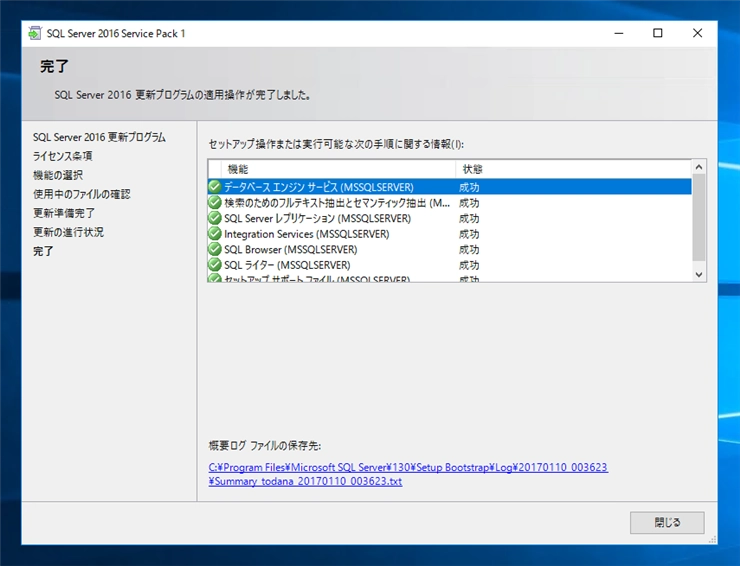Screen dimensions: 740x566
Task: Click green check icon beside 検索のためのフルテキスト抽出
Action: [215, 203]
